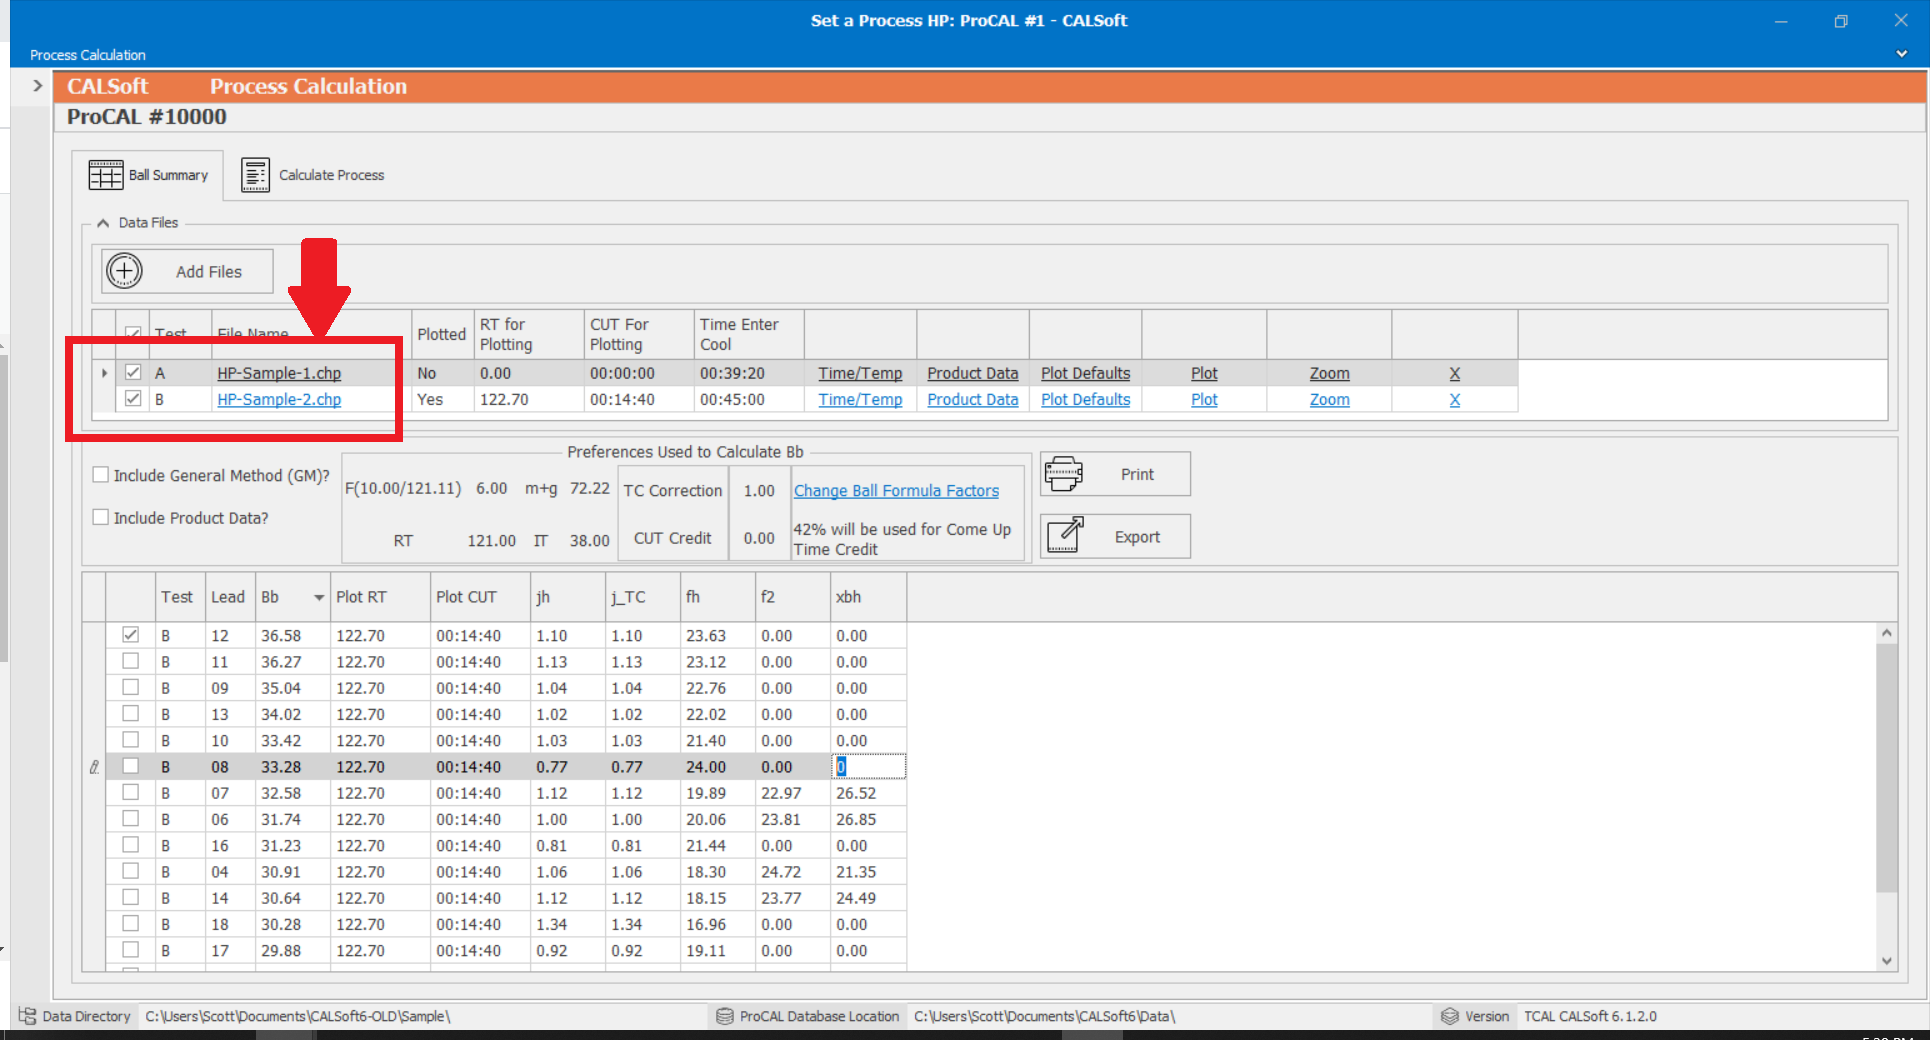Click the pencil edit indicator on row 08

(94, 767)
